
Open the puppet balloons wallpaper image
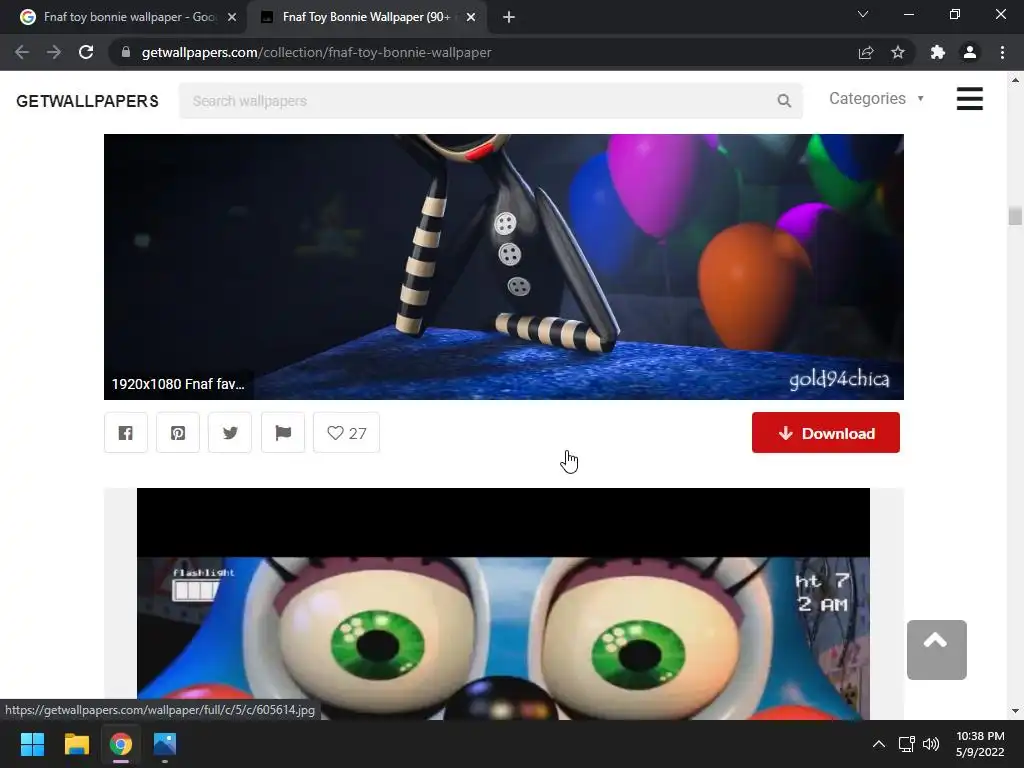click(504, 266)
